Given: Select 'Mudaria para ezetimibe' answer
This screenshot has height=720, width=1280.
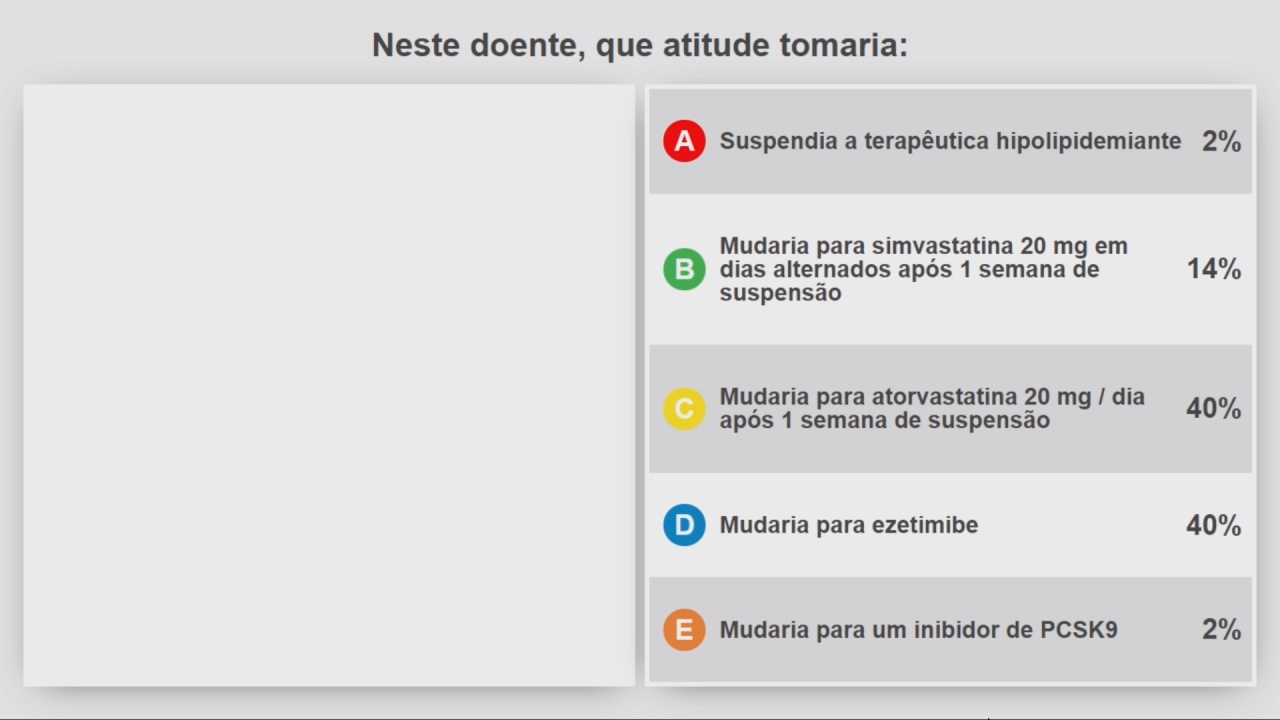Looking at the screenshot, I should (950, 525).
